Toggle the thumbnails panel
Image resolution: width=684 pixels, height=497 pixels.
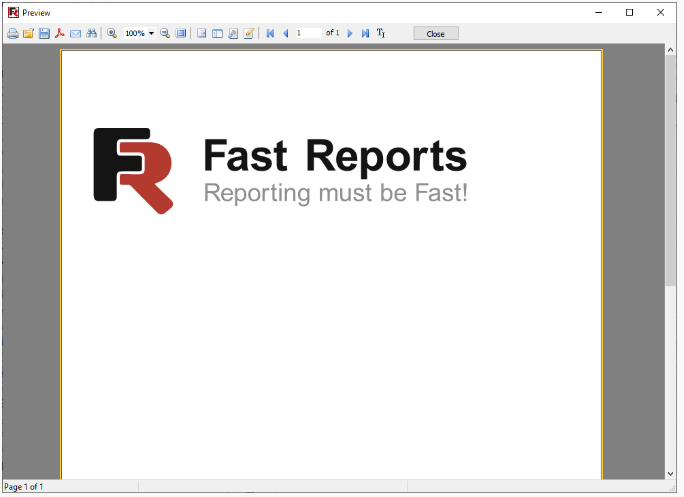[217, 33]
